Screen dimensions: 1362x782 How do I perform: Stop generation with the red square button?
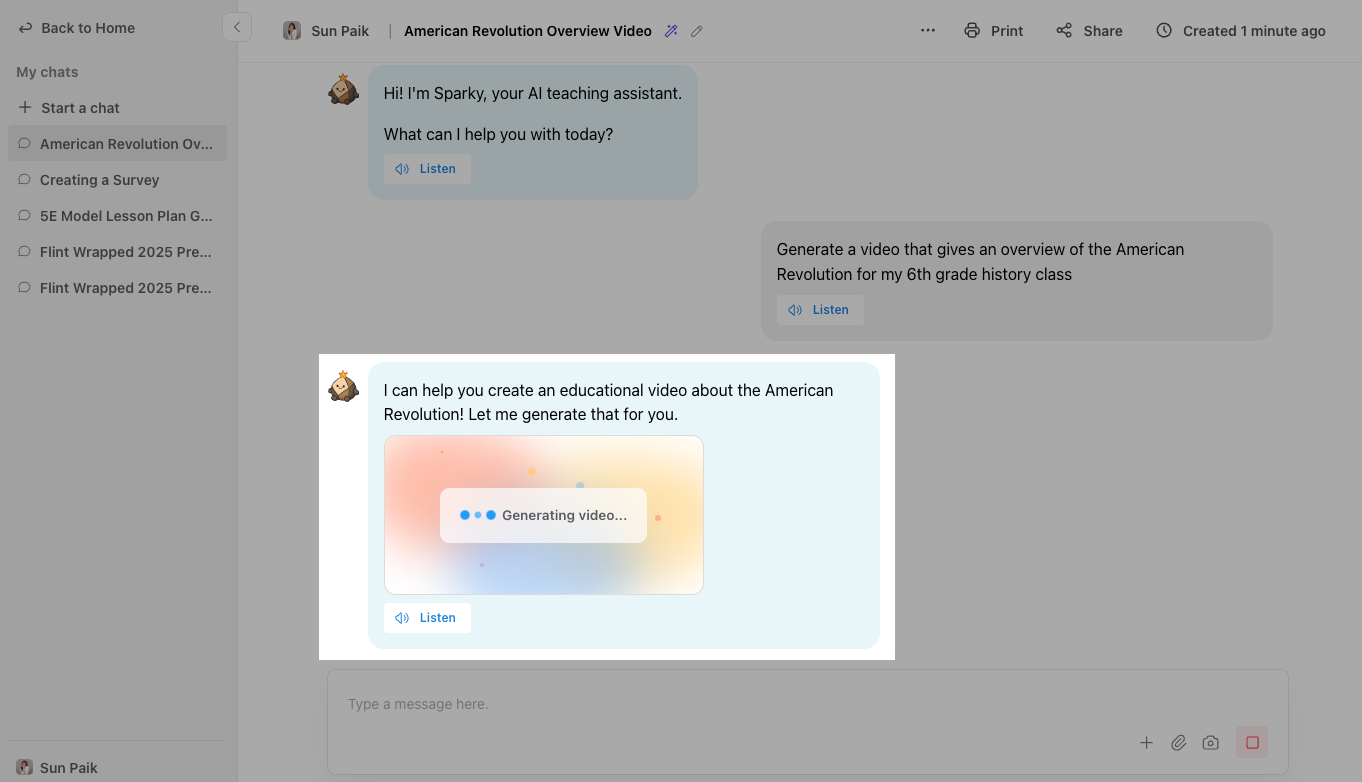(x=1252, y=743)
